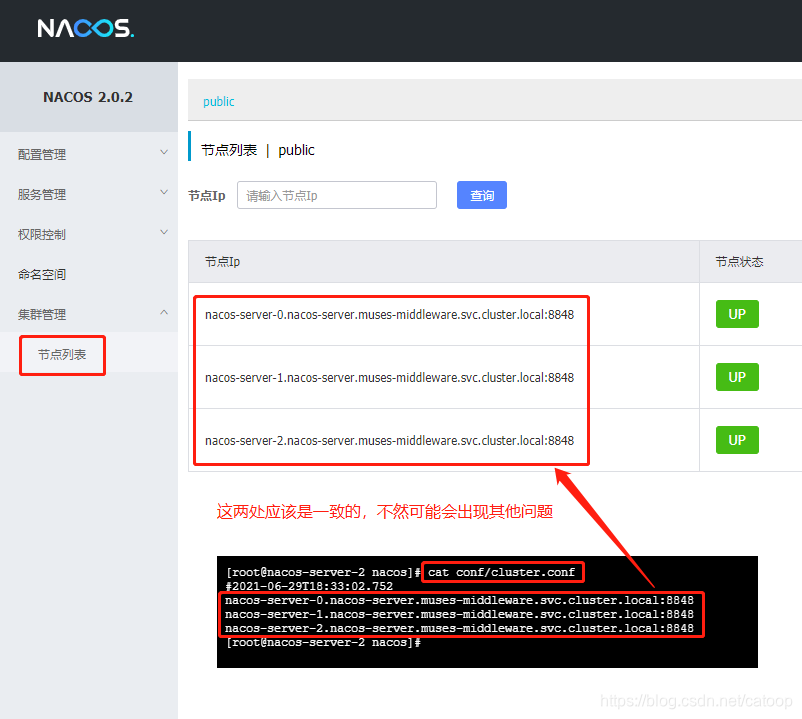Click the NACOS 2.0.2 version label
Screen dimensions: 802x719
[88, 97]
